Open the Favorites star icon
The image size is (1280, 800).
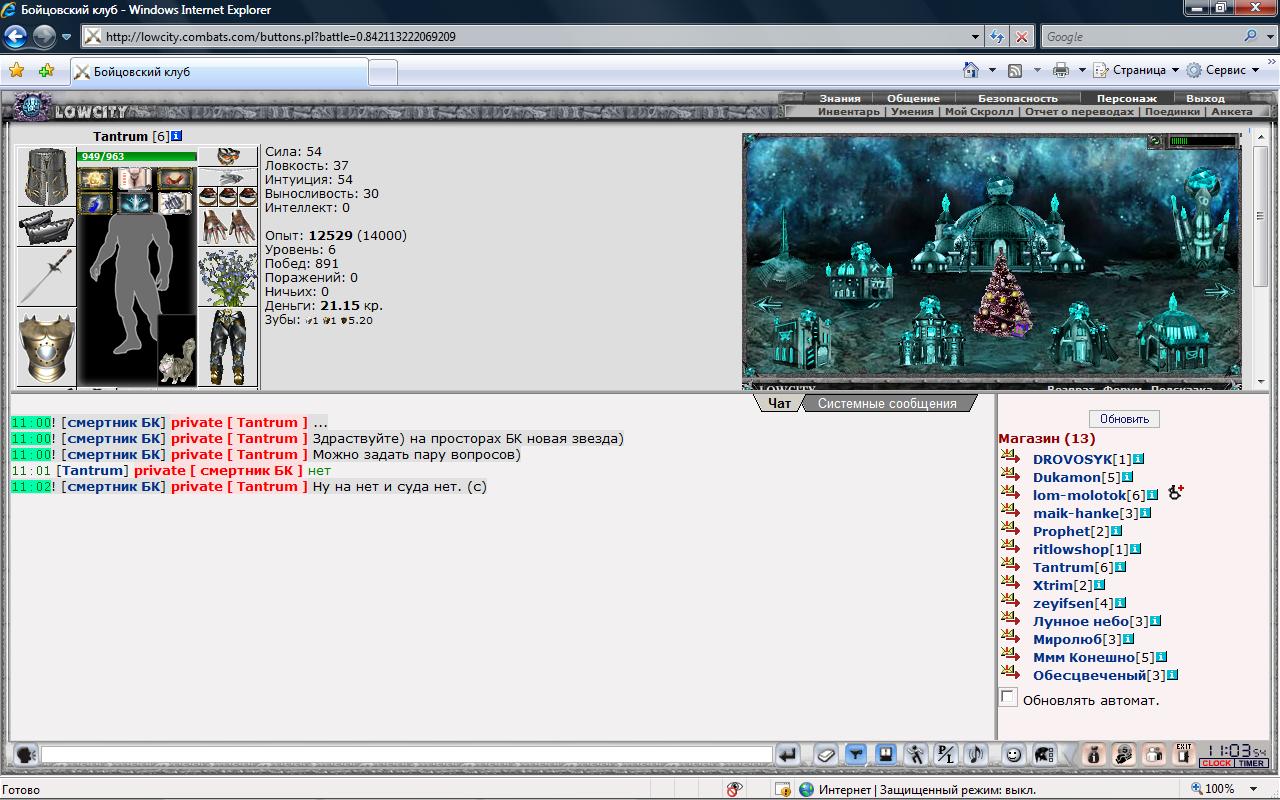click(x=16, y=70)
